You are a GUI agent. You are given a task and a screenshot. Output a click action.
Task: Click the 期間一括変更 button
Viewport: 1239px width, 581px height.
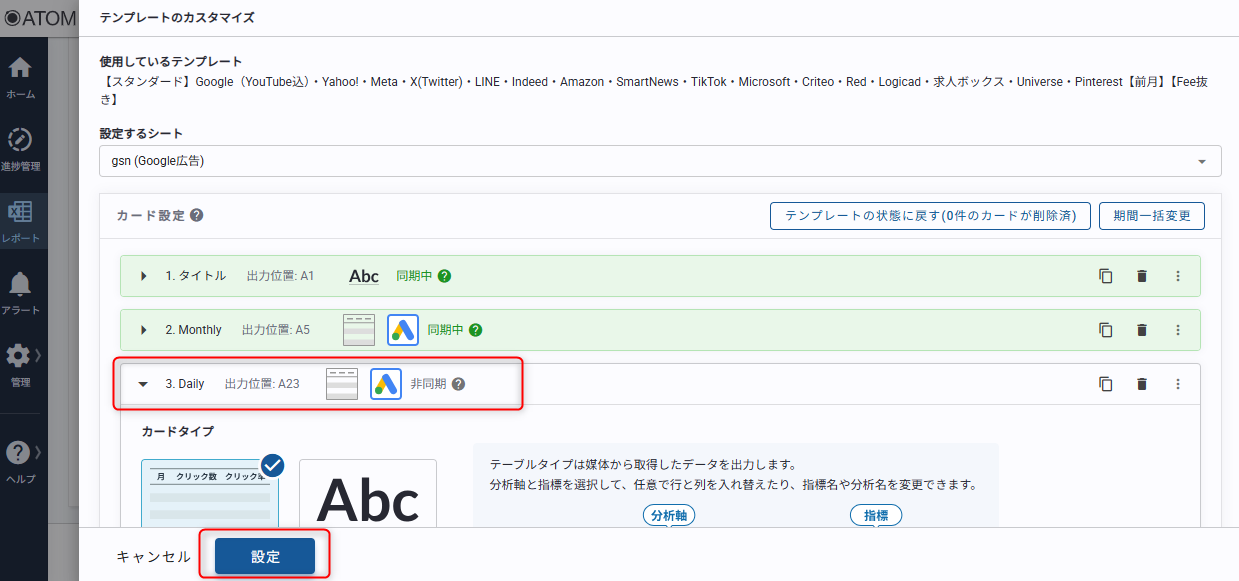(x=1151, y=216)
